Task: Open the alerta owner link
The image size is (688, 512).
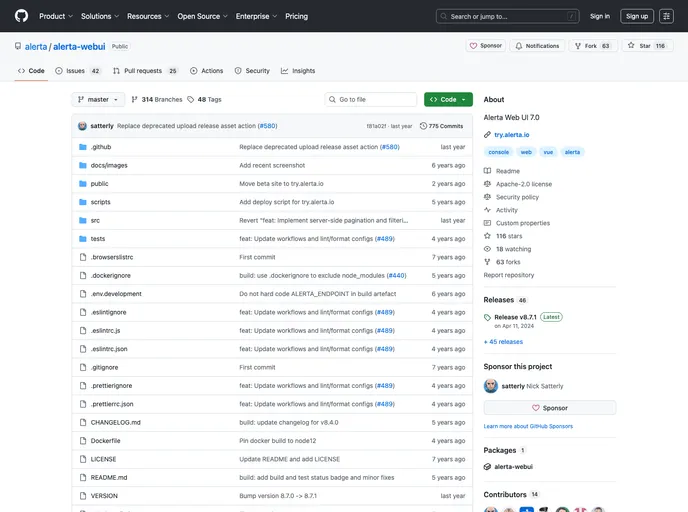Action: [x=36, y=47]
